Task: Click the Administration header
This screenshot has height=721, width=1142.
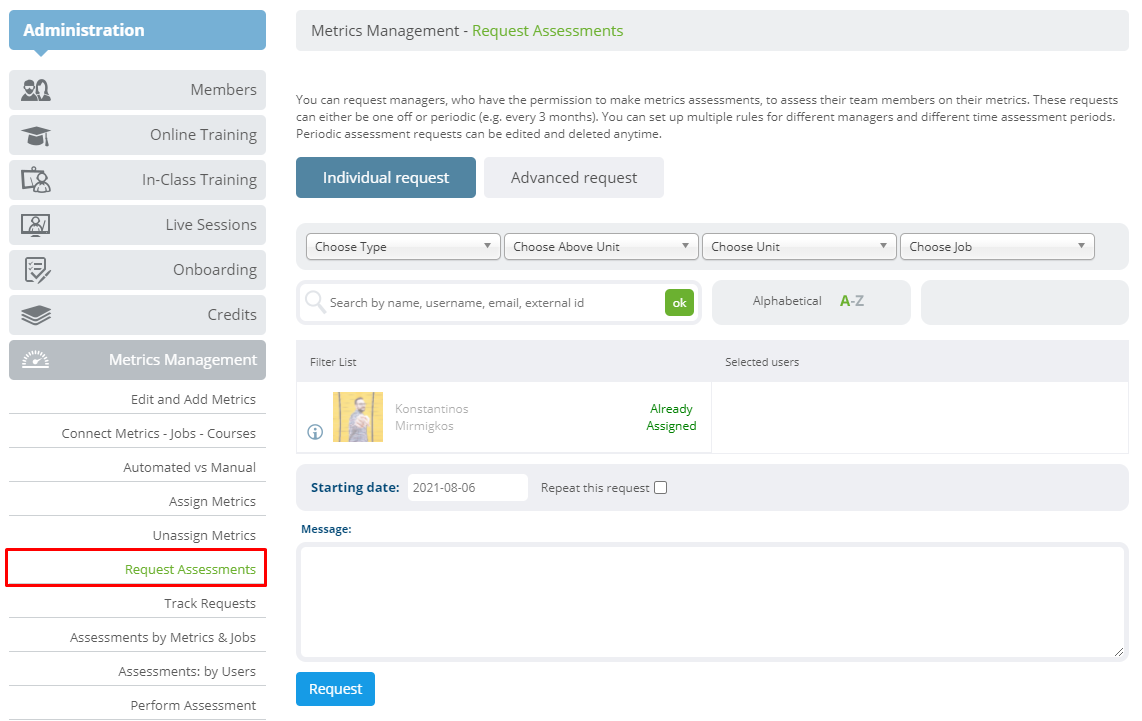Action: [x=138, y=30]
